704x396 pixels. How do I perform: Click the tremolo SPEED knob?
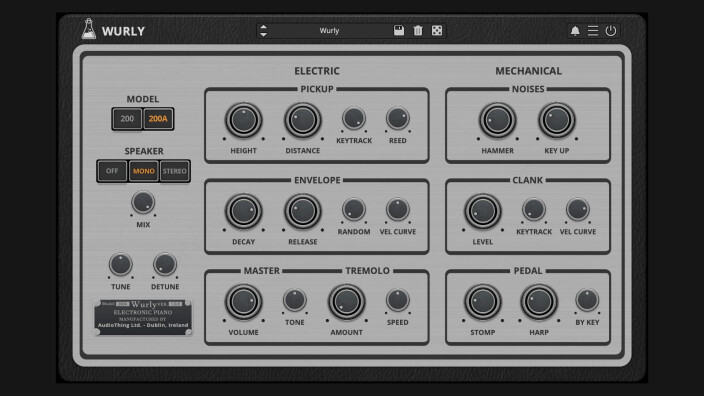click(398, 300)
